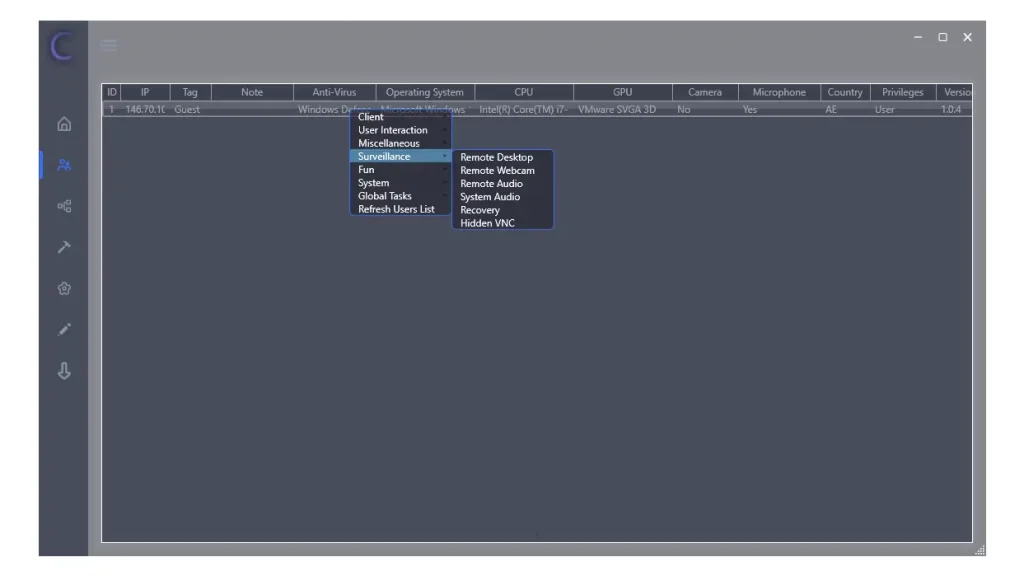Open the settings gear sidebar icon

click(x=64, y=288)
